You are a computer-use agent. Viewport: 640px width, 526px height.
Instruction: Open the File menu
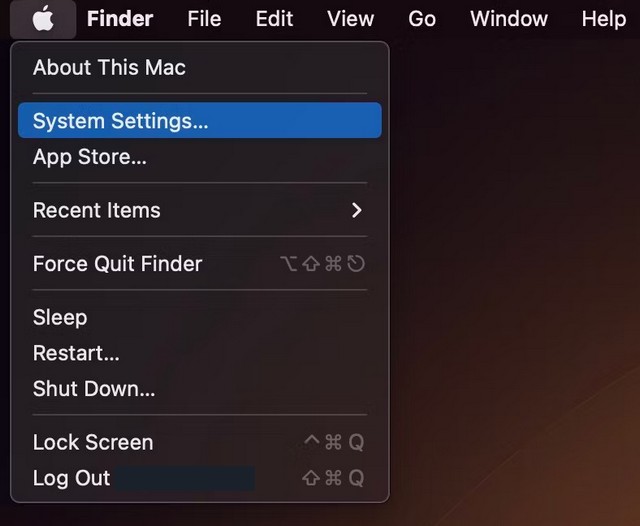coord(204,18)
